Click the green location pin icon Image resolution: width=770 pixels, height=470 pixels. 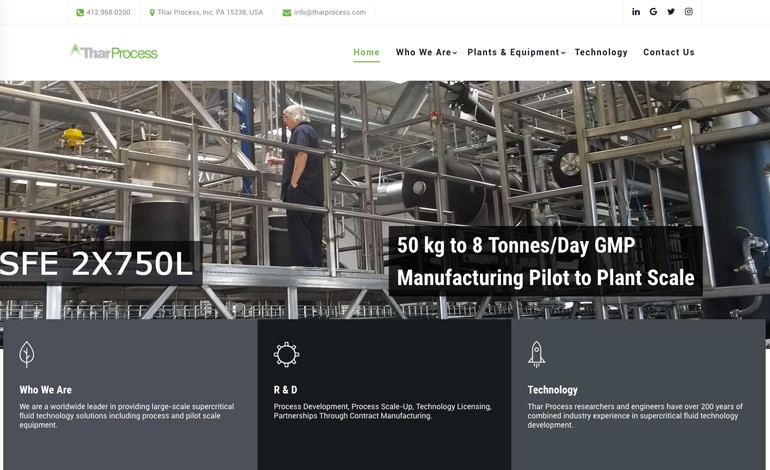tap(152, 12)
